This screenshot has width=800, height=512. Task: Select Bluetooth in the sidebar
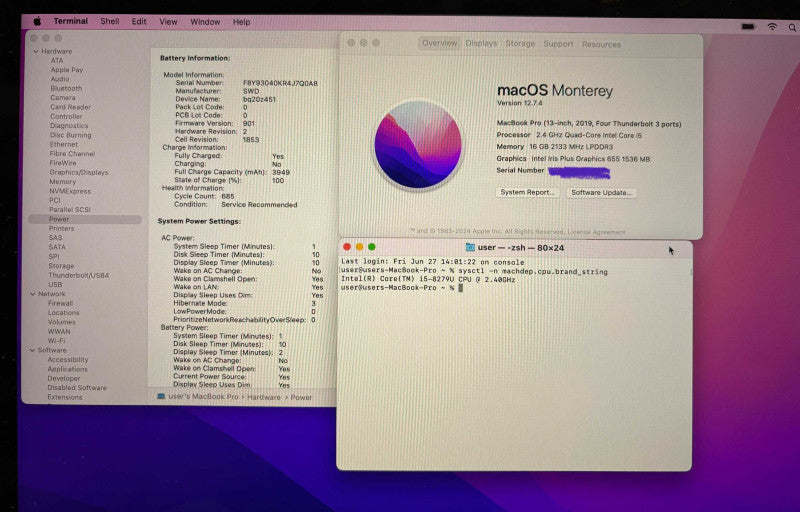pos(66,88)
